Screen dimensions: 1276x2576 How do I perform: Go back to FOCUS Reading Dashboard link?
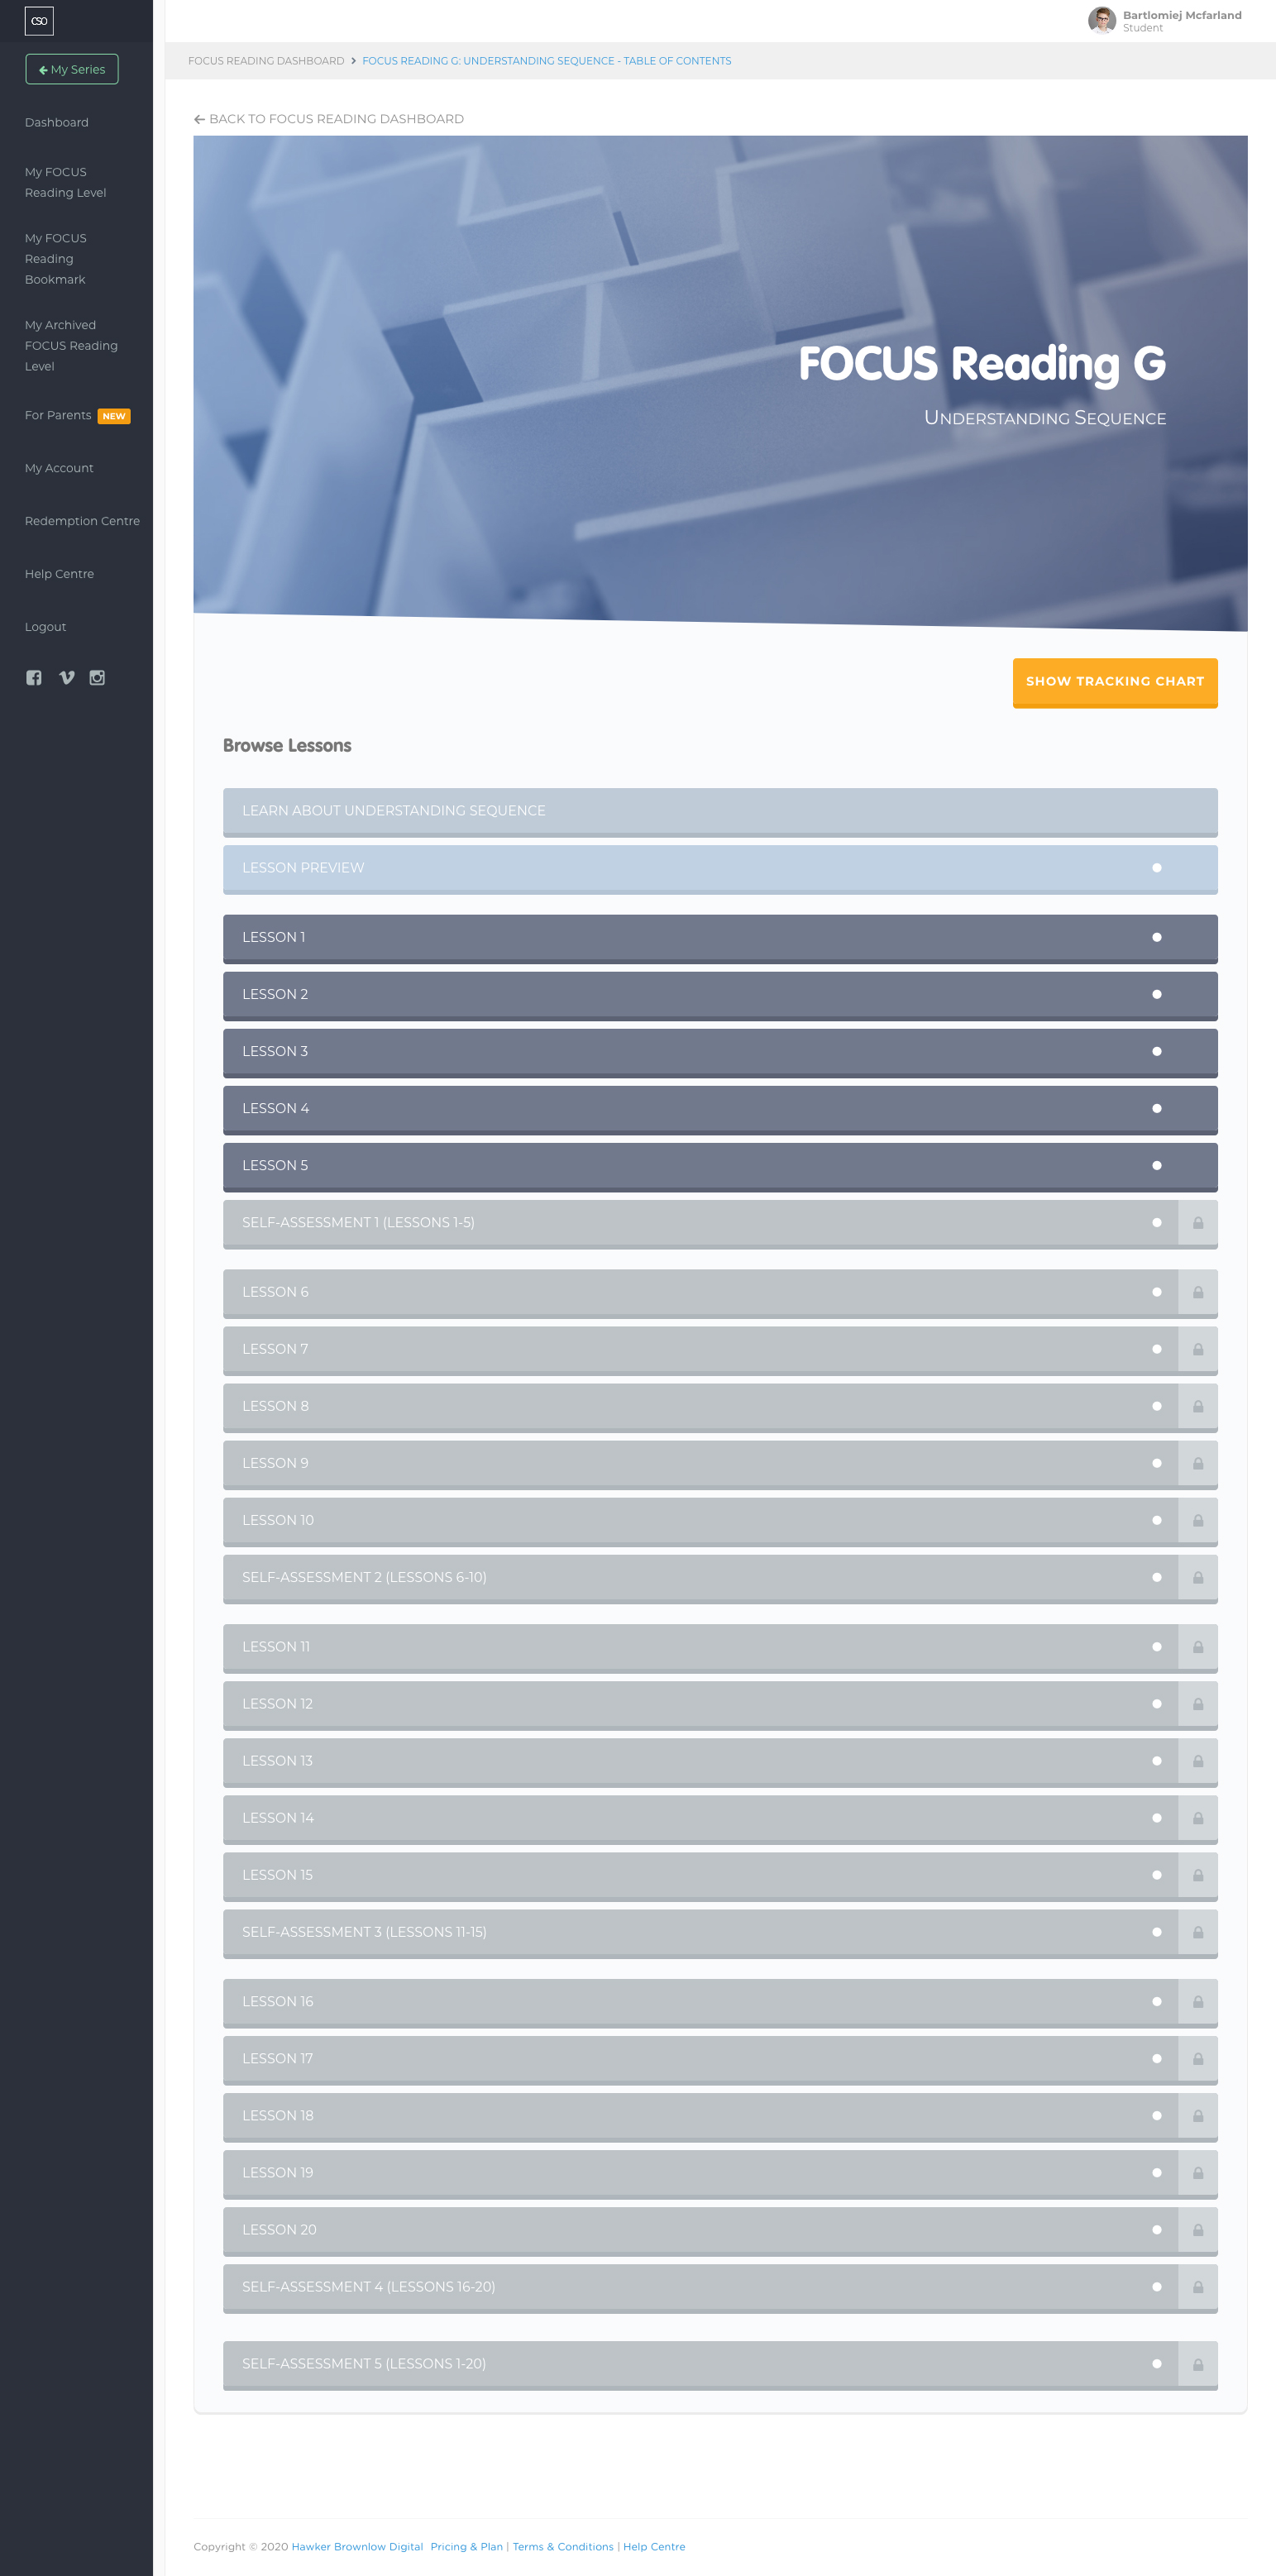pyautogui.click(x=329, y=119)
